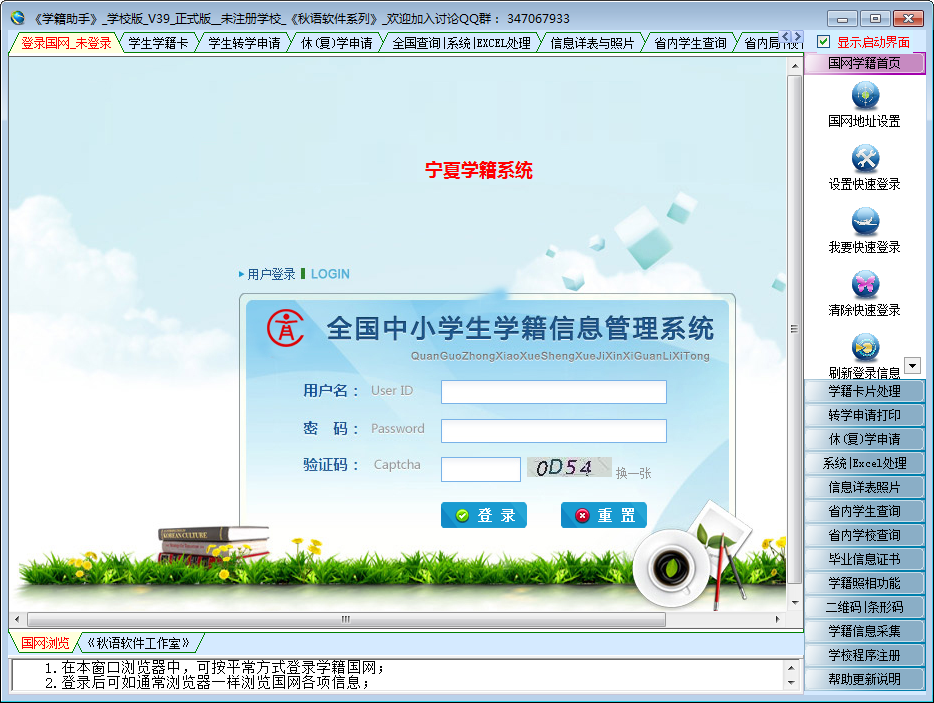Viewport: 934px width, 703px height.
Task: Open the 《秋语软件工作室》 bottom tab
Action: point(139,642)
